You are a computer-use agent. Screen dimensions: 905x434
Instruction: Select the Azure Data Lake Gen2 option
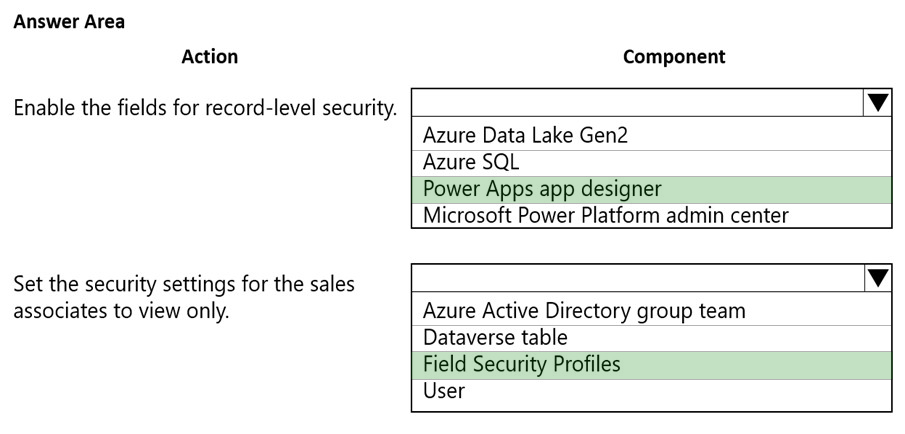[525, 135]
